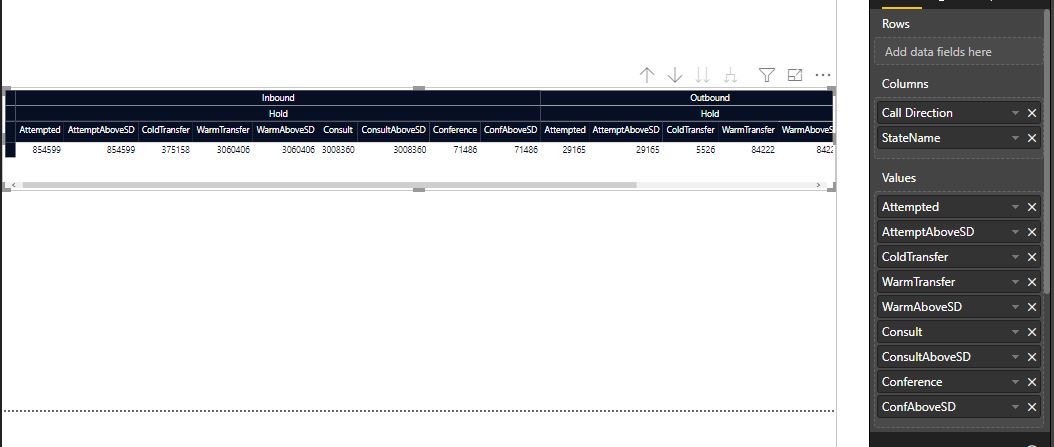Select the Attempted field pill in Values
This screenshot has height=447, width=1054.
click(959, 207)
